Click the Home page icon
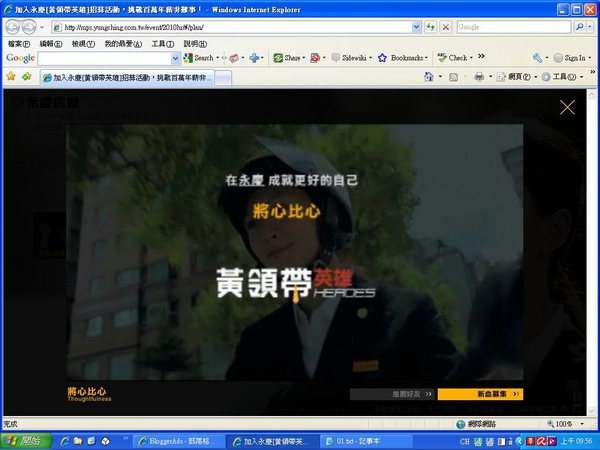Screen dimensions: 600x450 click(429, 77)
